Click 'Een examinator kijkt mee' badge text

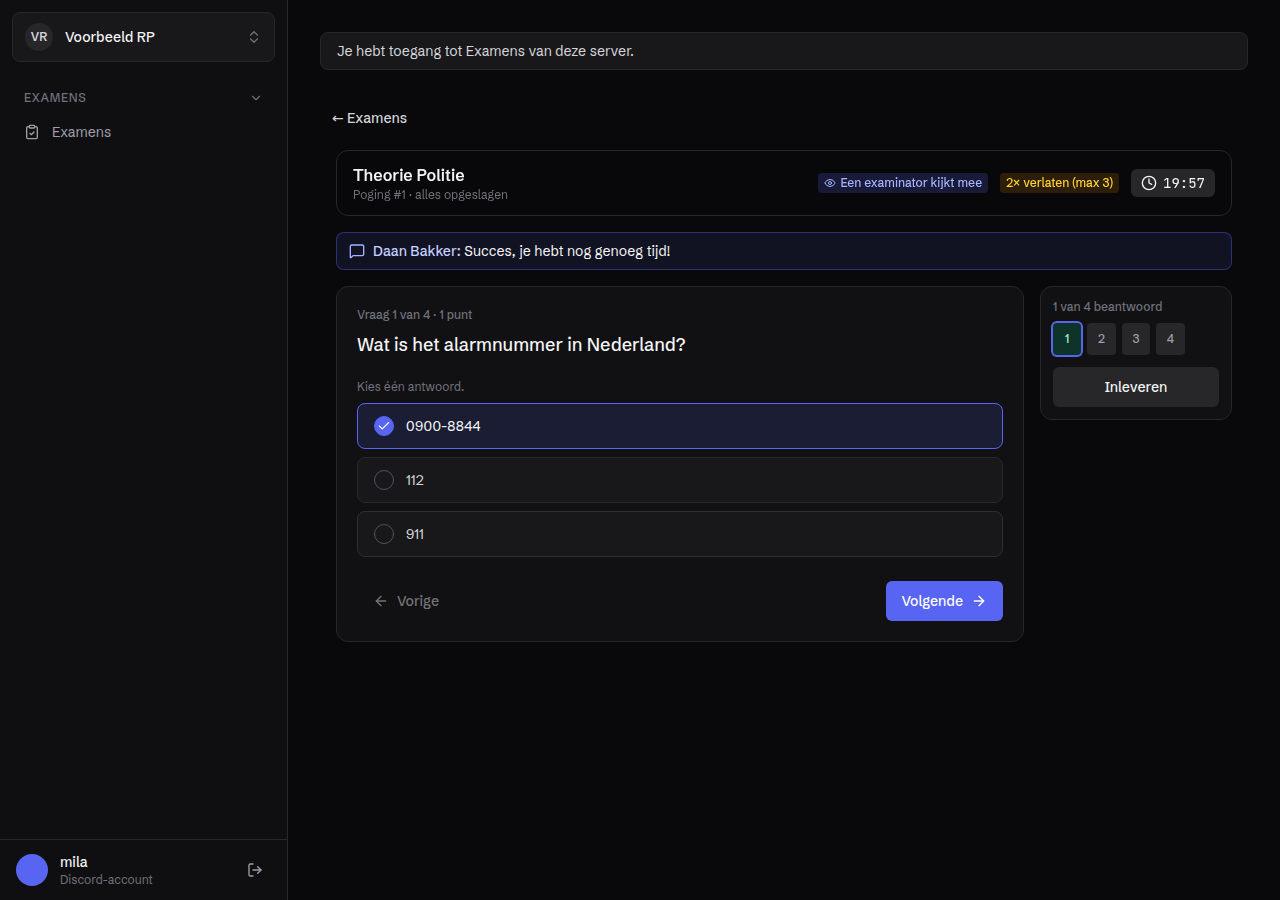click(911, 183)
